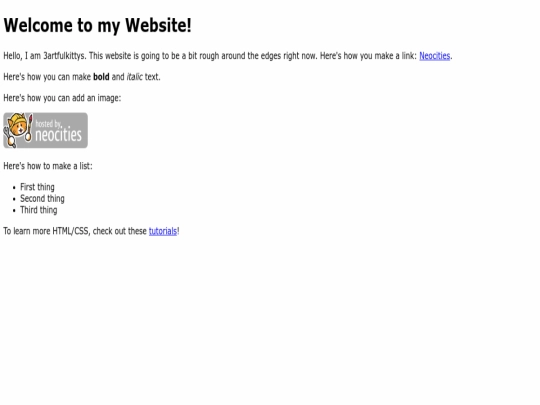Click the wrench held by the cat mascot
Image resolution: width=540 pixels, height=405 pixels.
[9, 138]
